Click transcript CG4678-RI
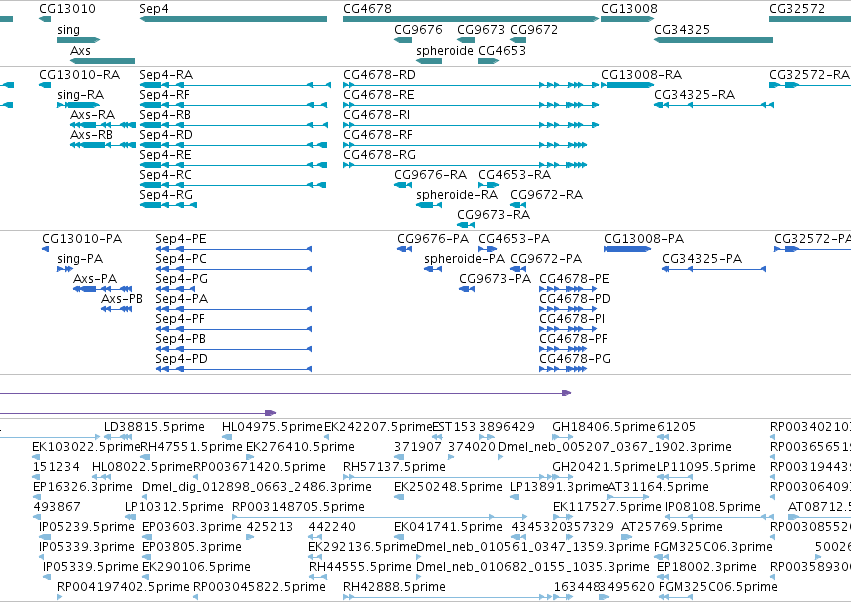Viewport: 851px width, 602px height. (471, 125)
